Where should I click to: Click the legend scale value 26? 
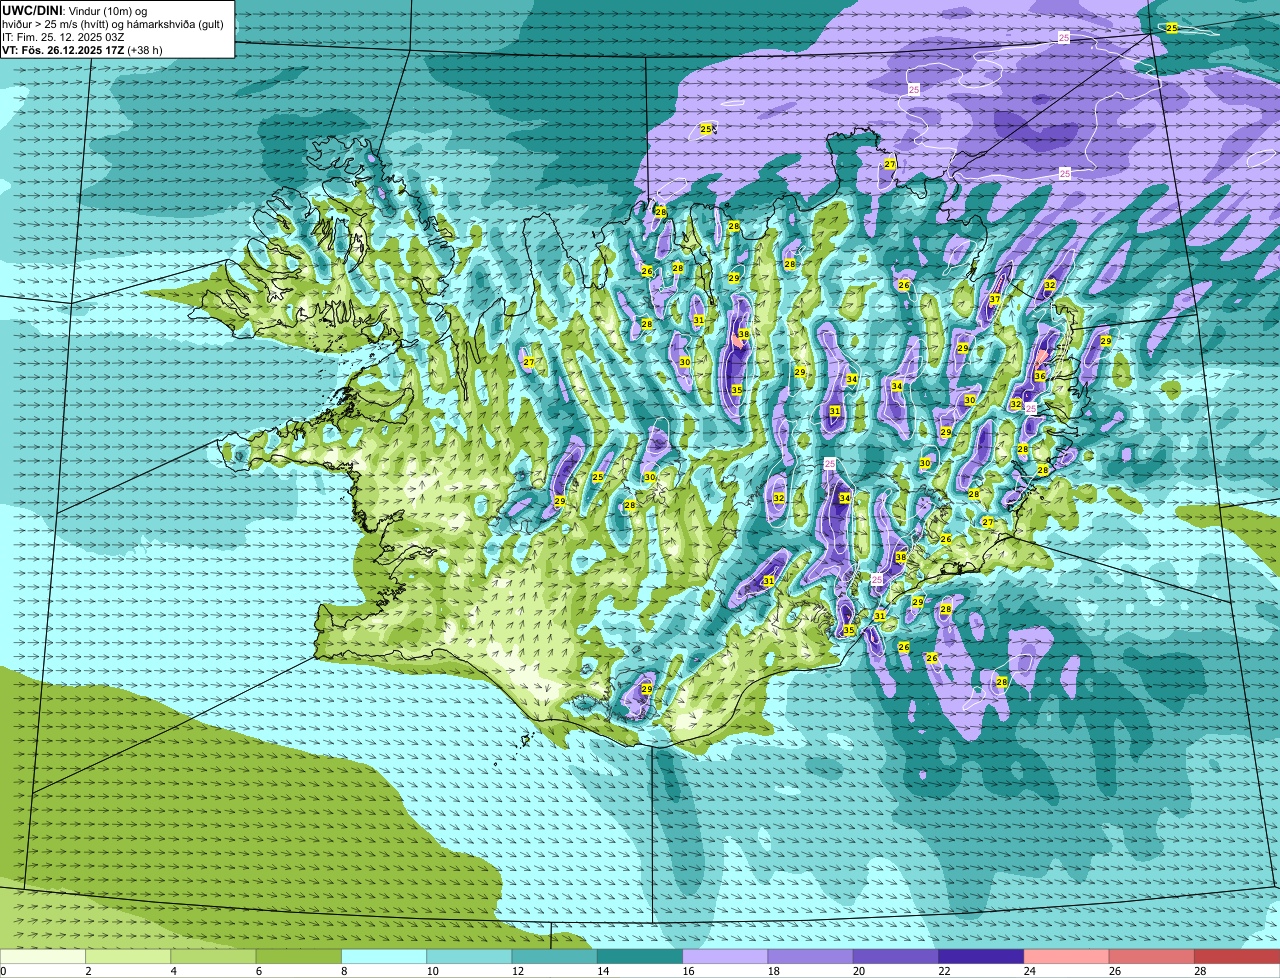tap(1115, 971)
